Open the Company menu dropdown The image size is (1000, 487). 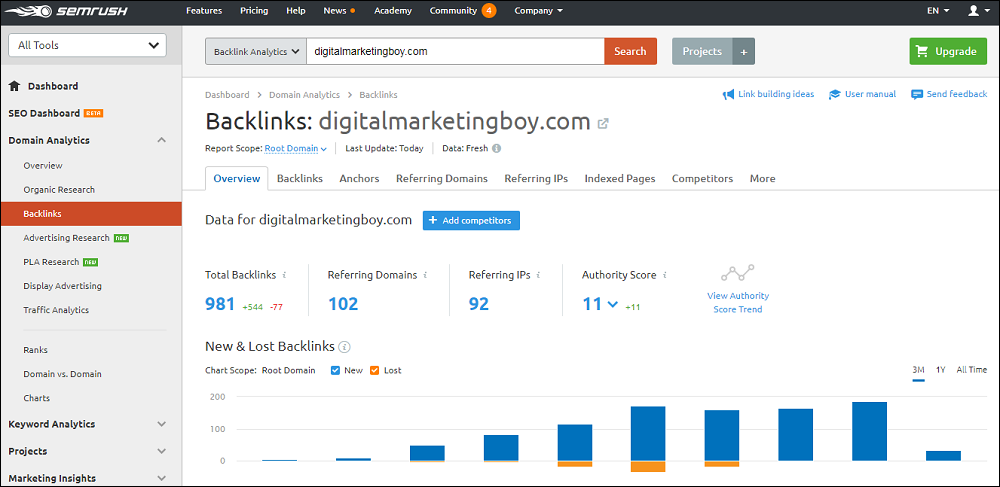[538, 11]
